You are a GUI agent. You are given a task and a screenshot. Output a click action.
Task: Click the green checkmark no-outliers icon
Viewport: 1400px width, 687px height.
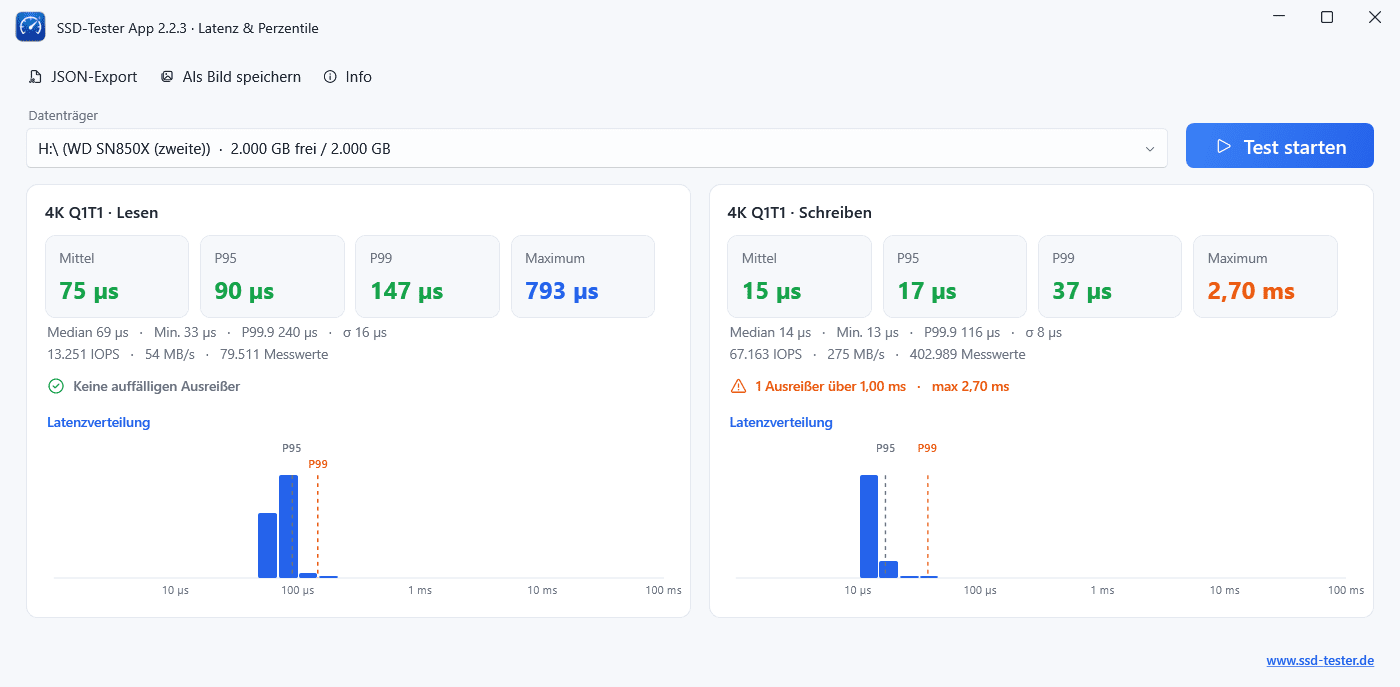click(56, 386)
